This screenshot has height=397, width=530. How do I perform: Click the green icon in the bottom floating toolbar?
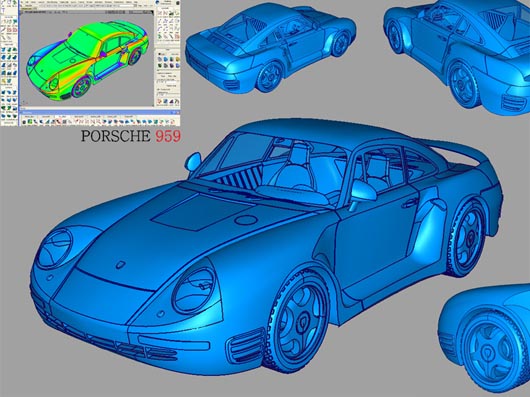pyautogui.click(x=30, y=121)
